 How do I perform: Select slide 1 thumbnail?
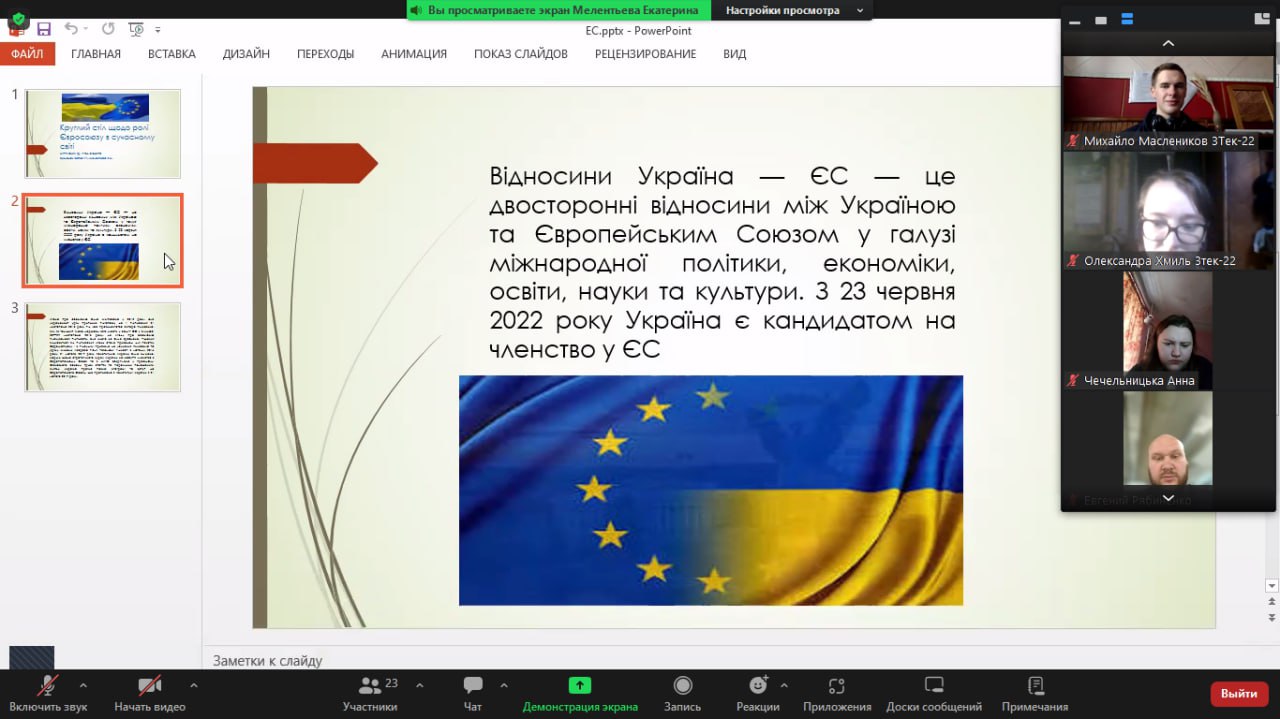(103, 134)
